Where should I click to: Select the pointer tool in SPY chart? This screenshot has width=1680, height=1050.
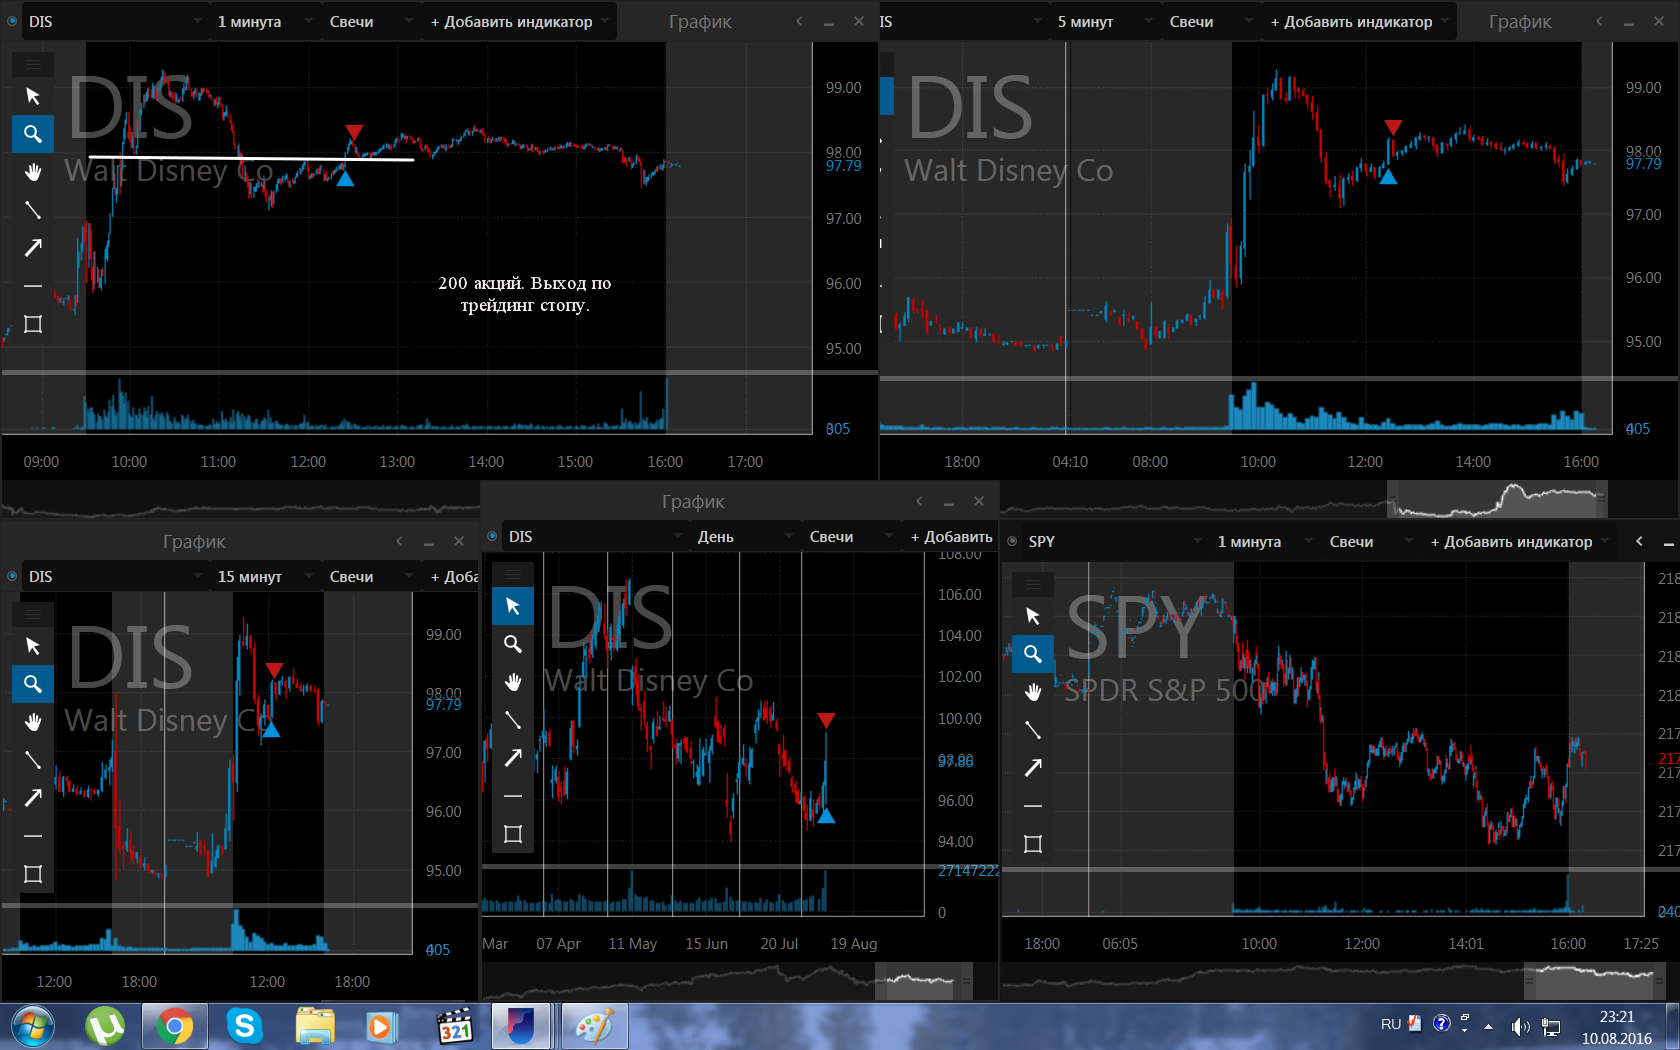[1033, 616]
